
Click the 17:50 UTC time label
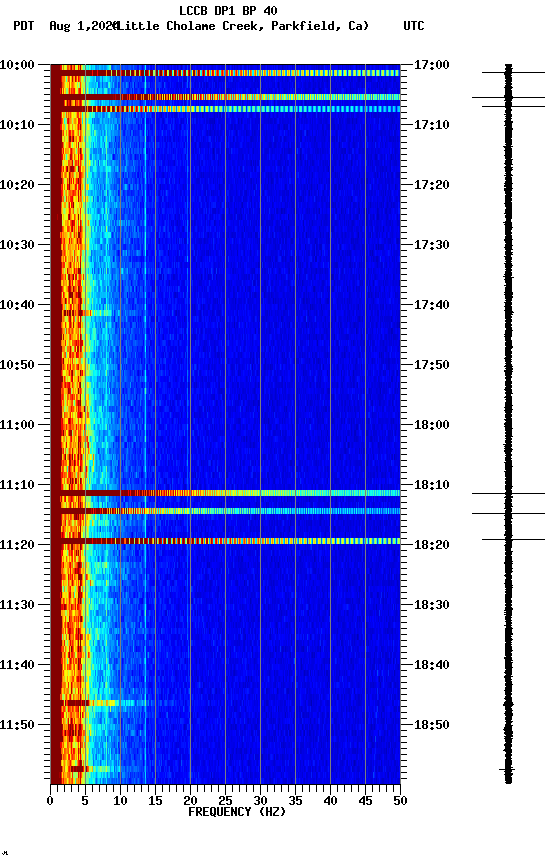[x=431, y=365]
